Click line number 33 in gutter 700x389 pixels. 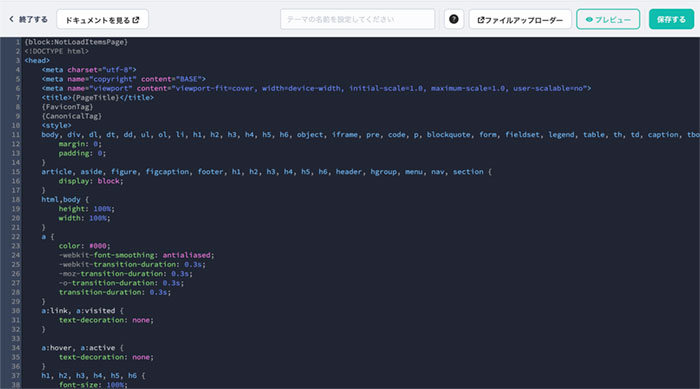click(x=16, y=339)
